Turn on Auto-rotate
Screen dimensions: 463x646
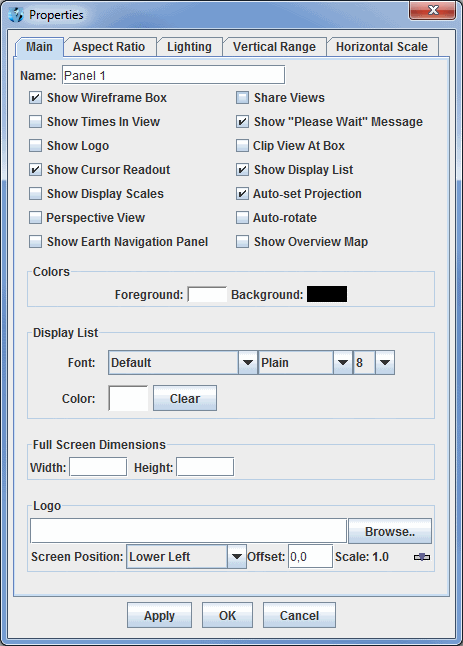pyautogui.click(x=242, y=218)
